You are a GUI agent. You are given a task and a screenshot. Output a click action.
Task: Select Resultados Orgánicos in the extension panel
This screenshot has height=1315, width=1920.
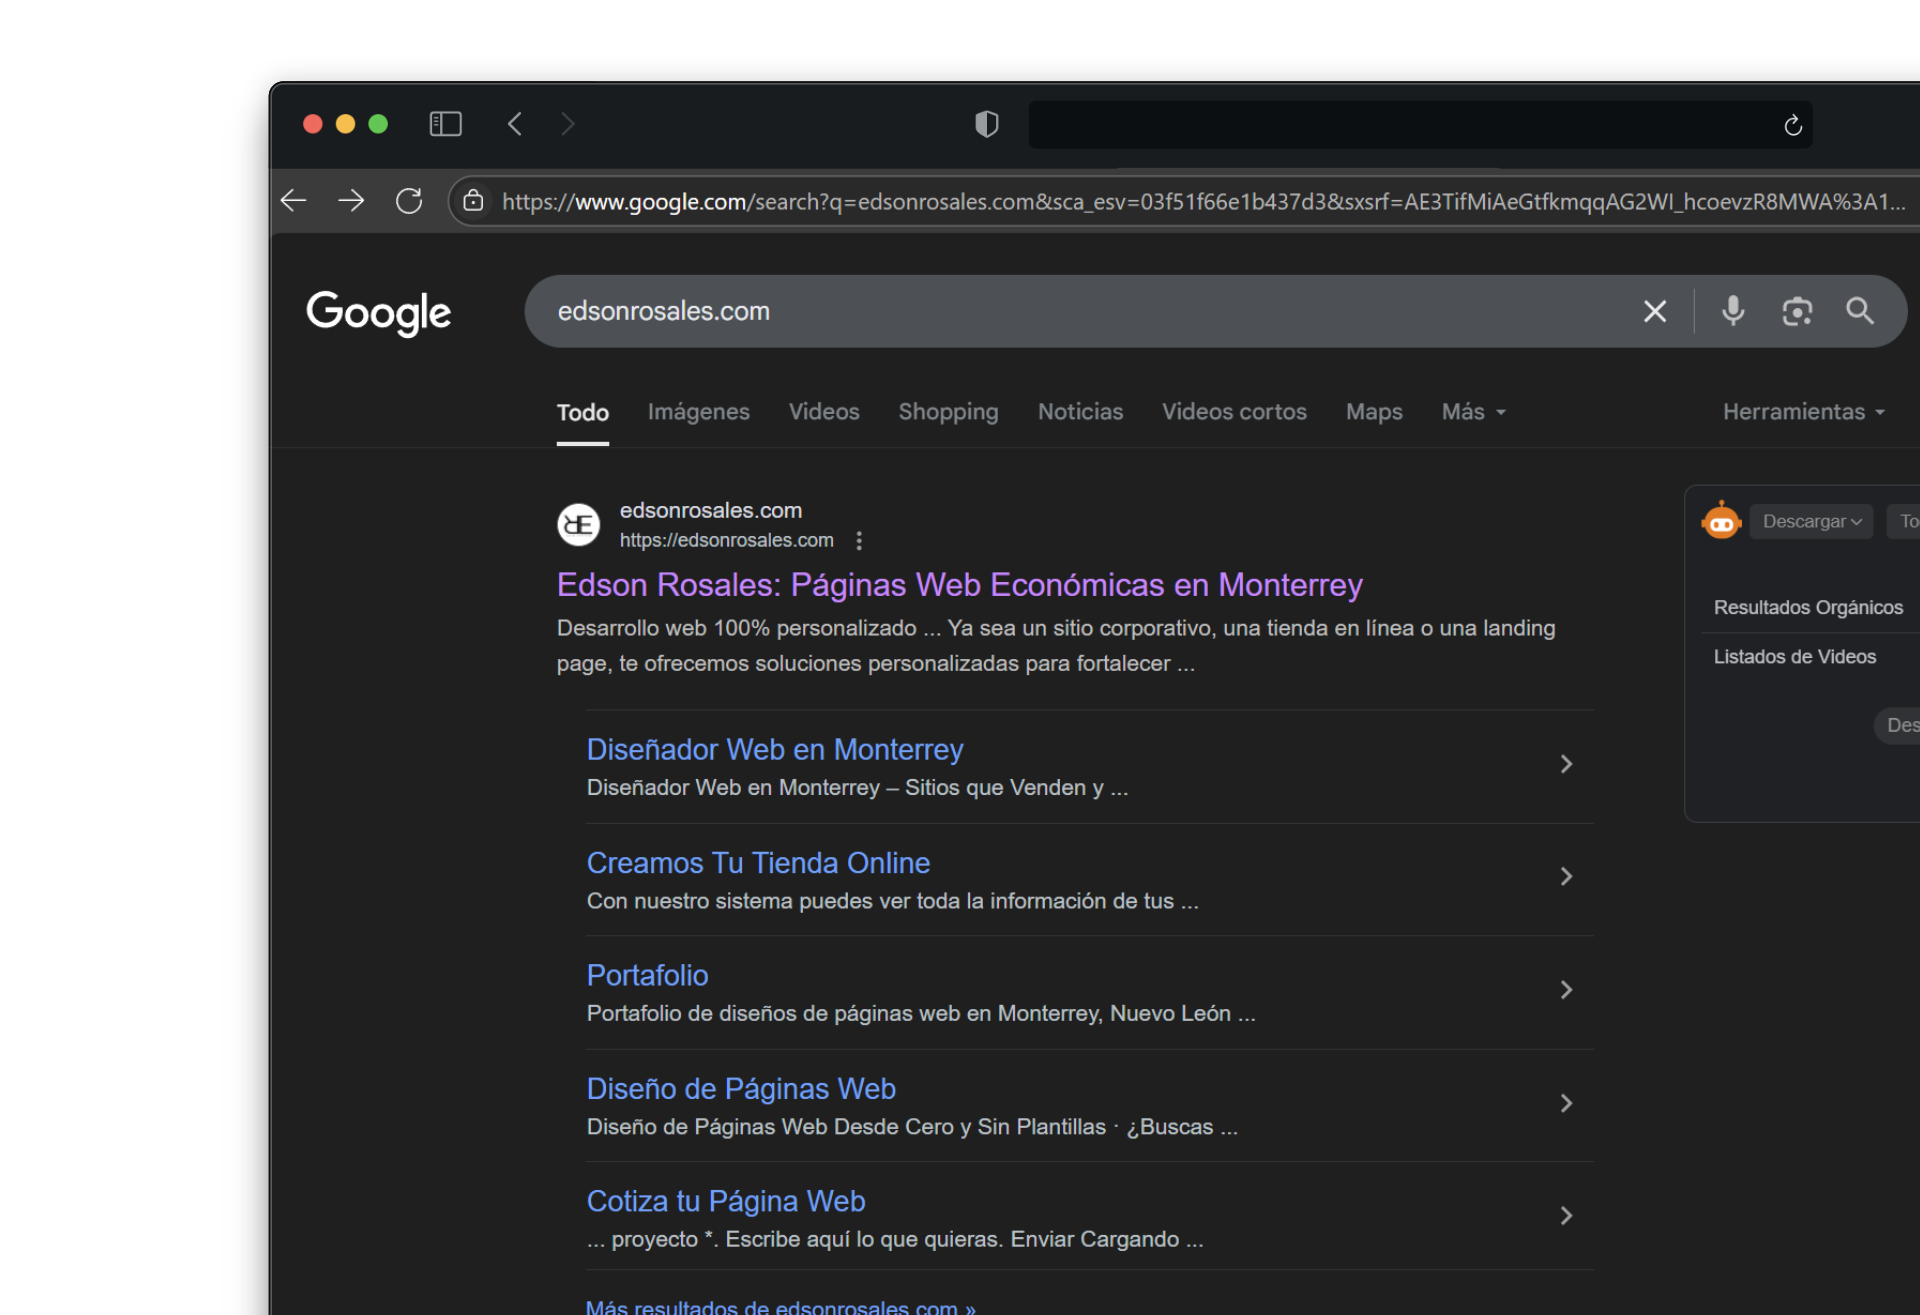point(1808,608)
